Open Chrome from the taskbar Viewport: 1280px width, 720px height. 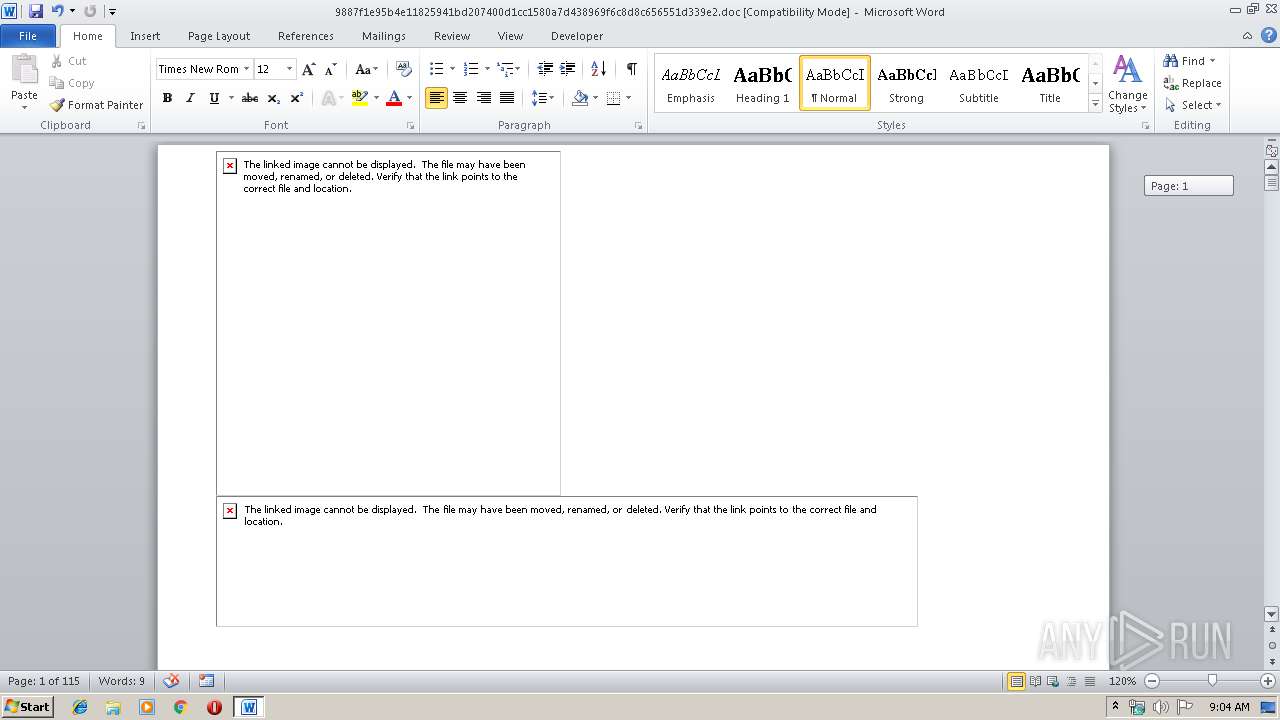(180, 707)
